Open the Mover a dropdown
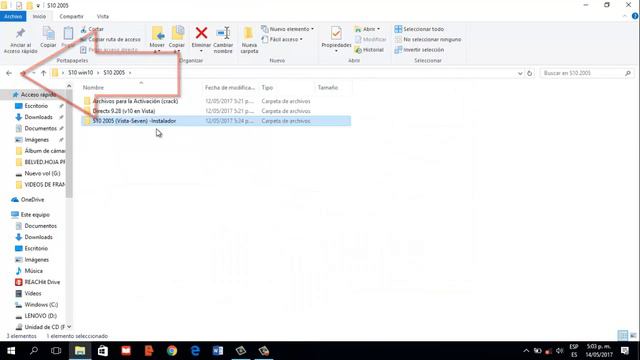 pyautogui.click(x=157, y=40)
